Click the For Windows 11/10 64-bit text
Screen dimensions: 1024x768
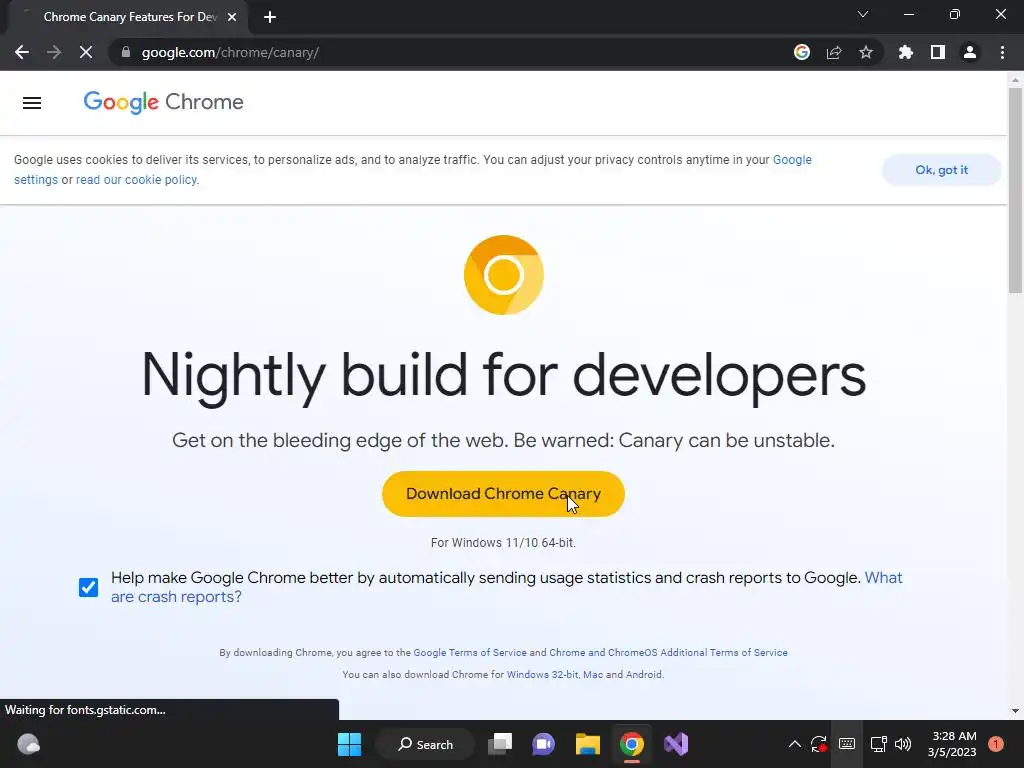503,543
